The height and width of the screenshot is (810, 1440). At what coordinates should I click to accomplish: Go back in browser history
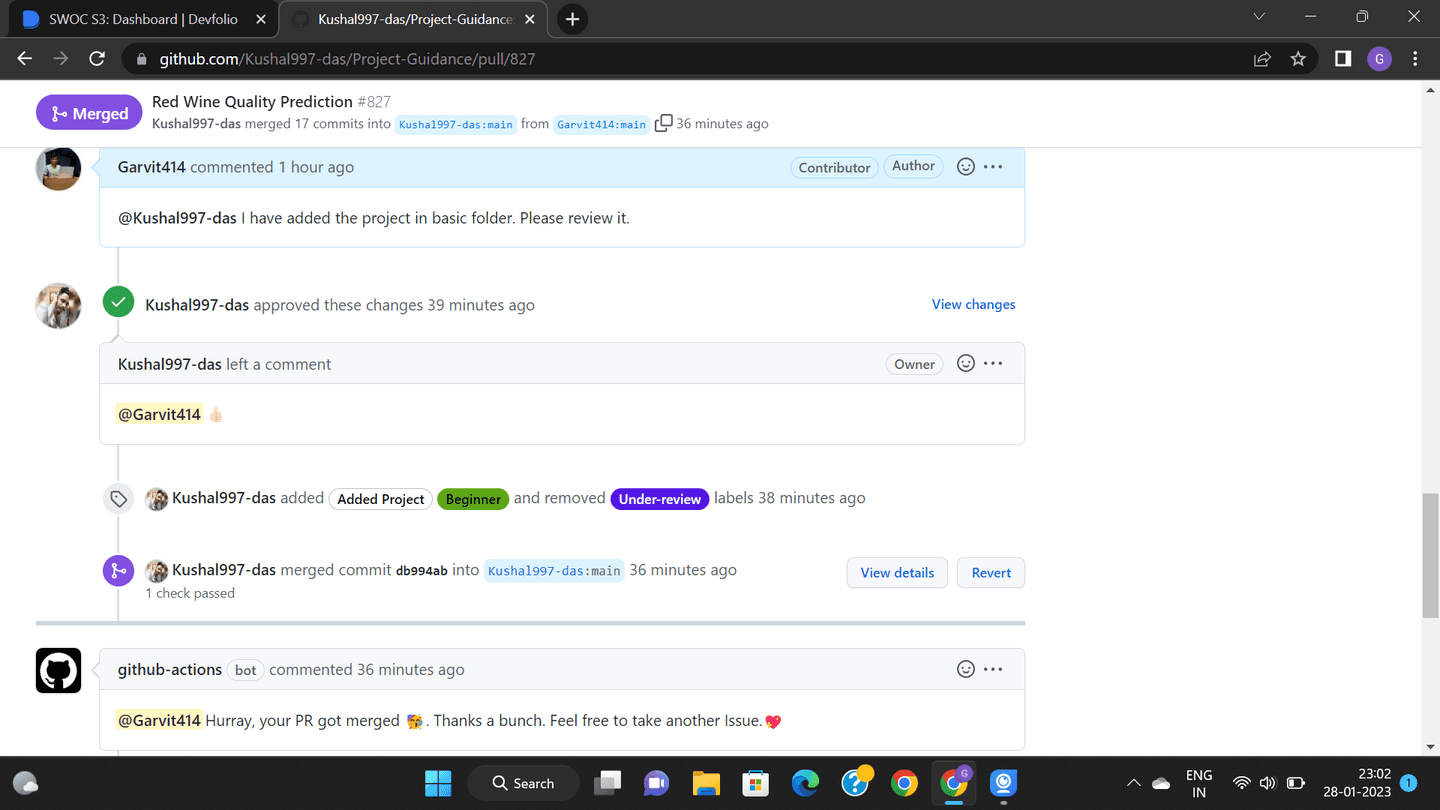(25, 59)
